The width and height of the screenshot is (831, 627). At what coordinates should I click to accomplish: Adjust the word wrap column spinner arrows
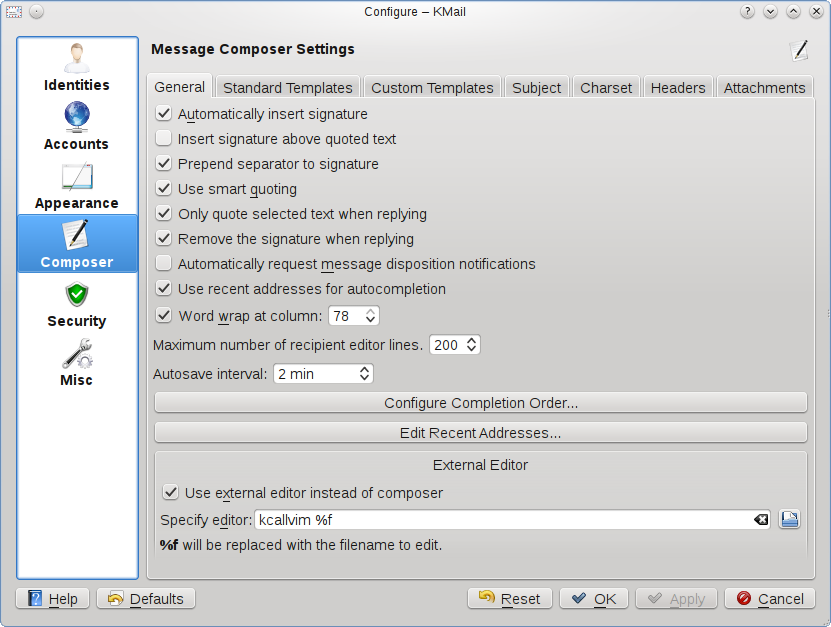pyautogui.click(x=370, y=316)
